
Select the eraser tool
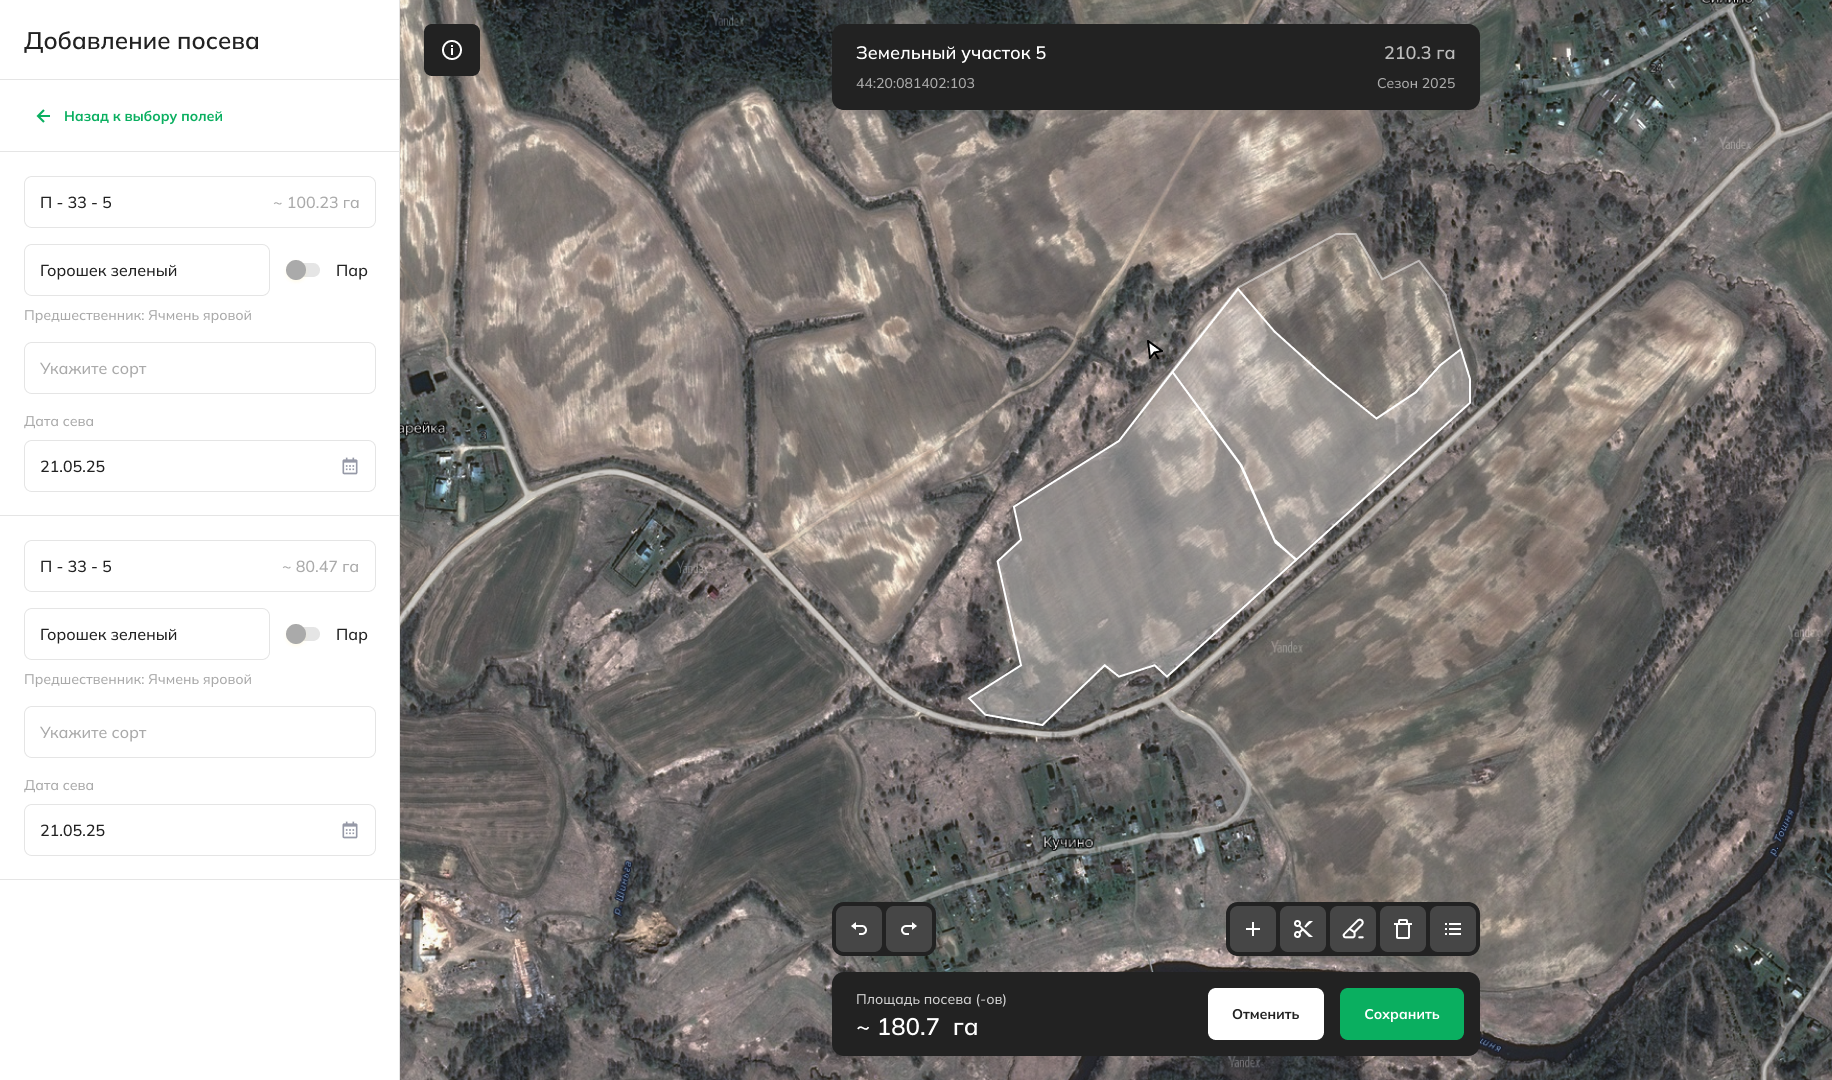pos(1353,929)
